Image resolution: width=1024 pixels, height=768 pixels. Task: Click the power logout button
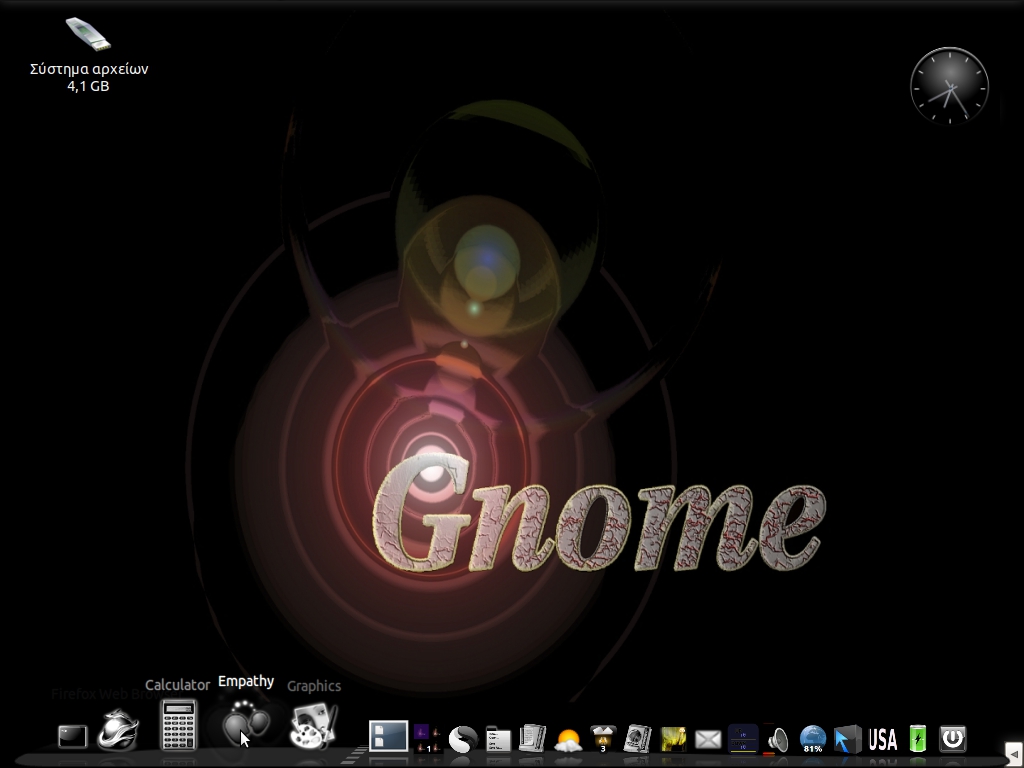pos(952,739)
